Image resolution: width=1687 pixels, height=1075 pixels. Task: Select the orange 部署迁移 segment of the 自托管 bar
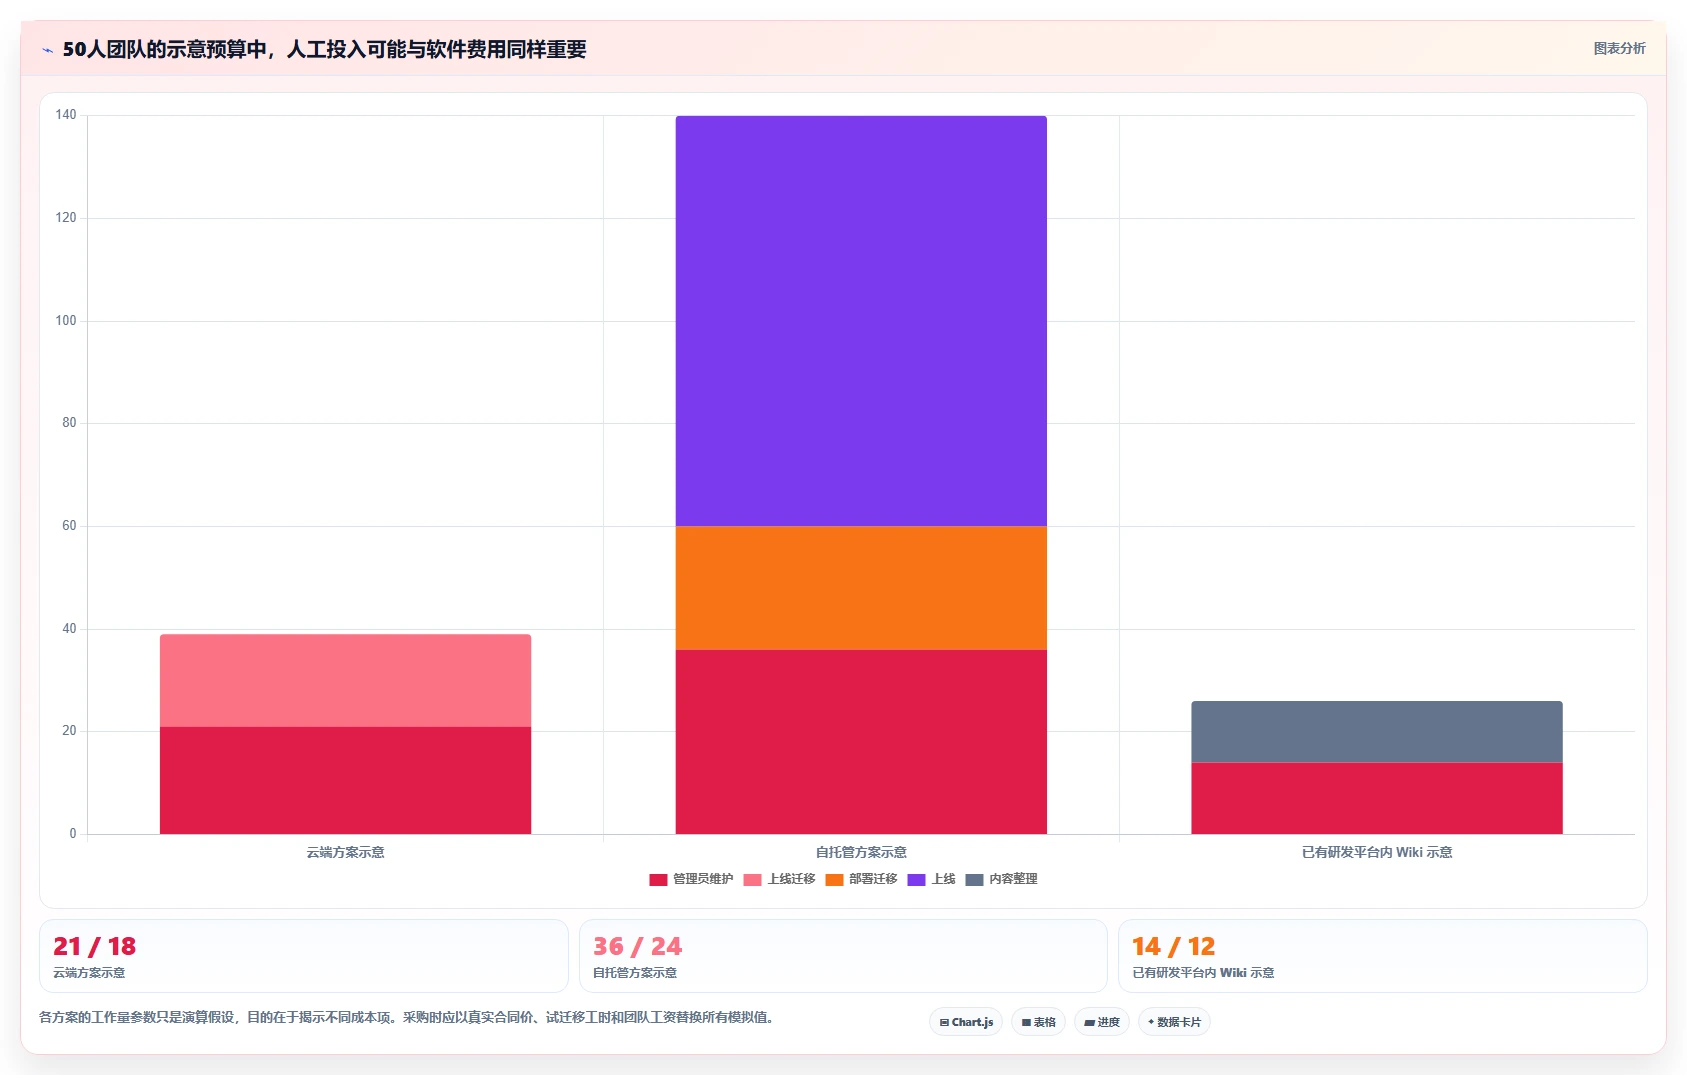pos(861,588)
